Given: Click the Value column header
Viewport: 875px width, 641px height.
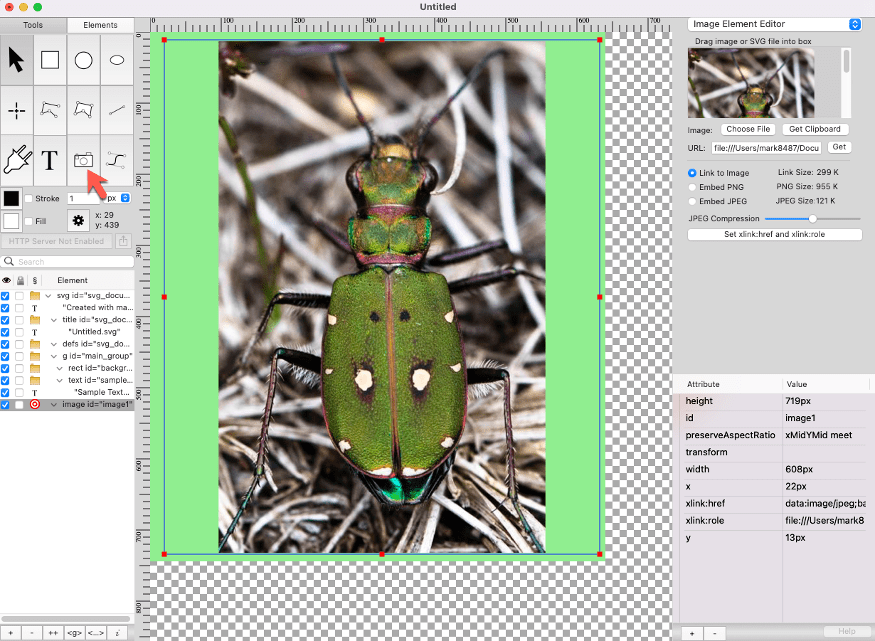Looking at the screenshot, I should tap(797, 384).
